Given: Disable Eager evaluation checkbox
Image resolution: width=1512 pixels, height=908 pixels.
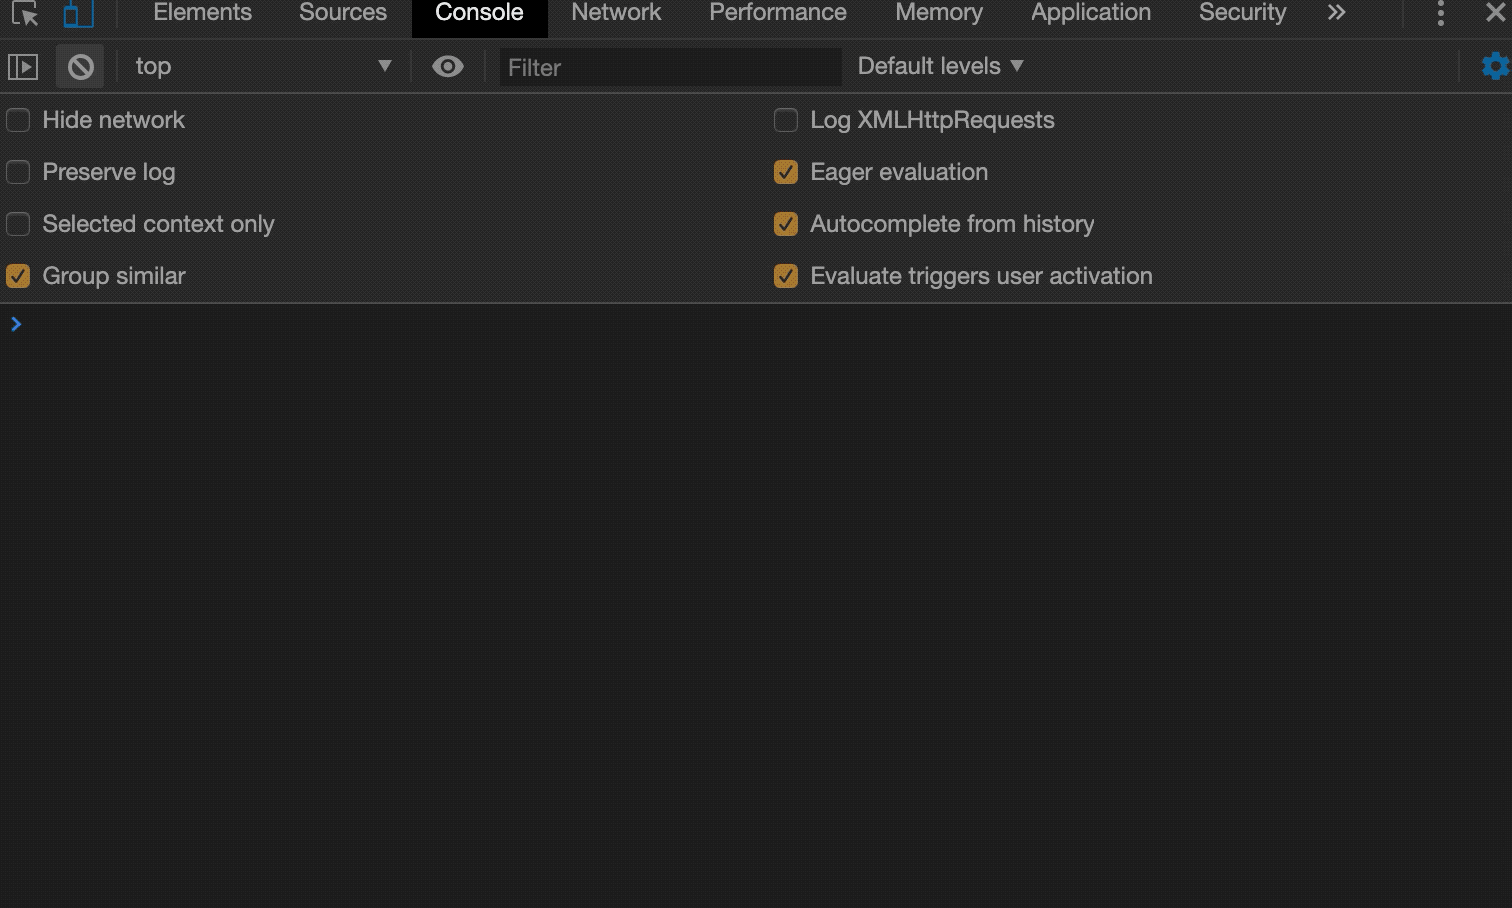Looking at the screenshot, I should tap(786, 173).
